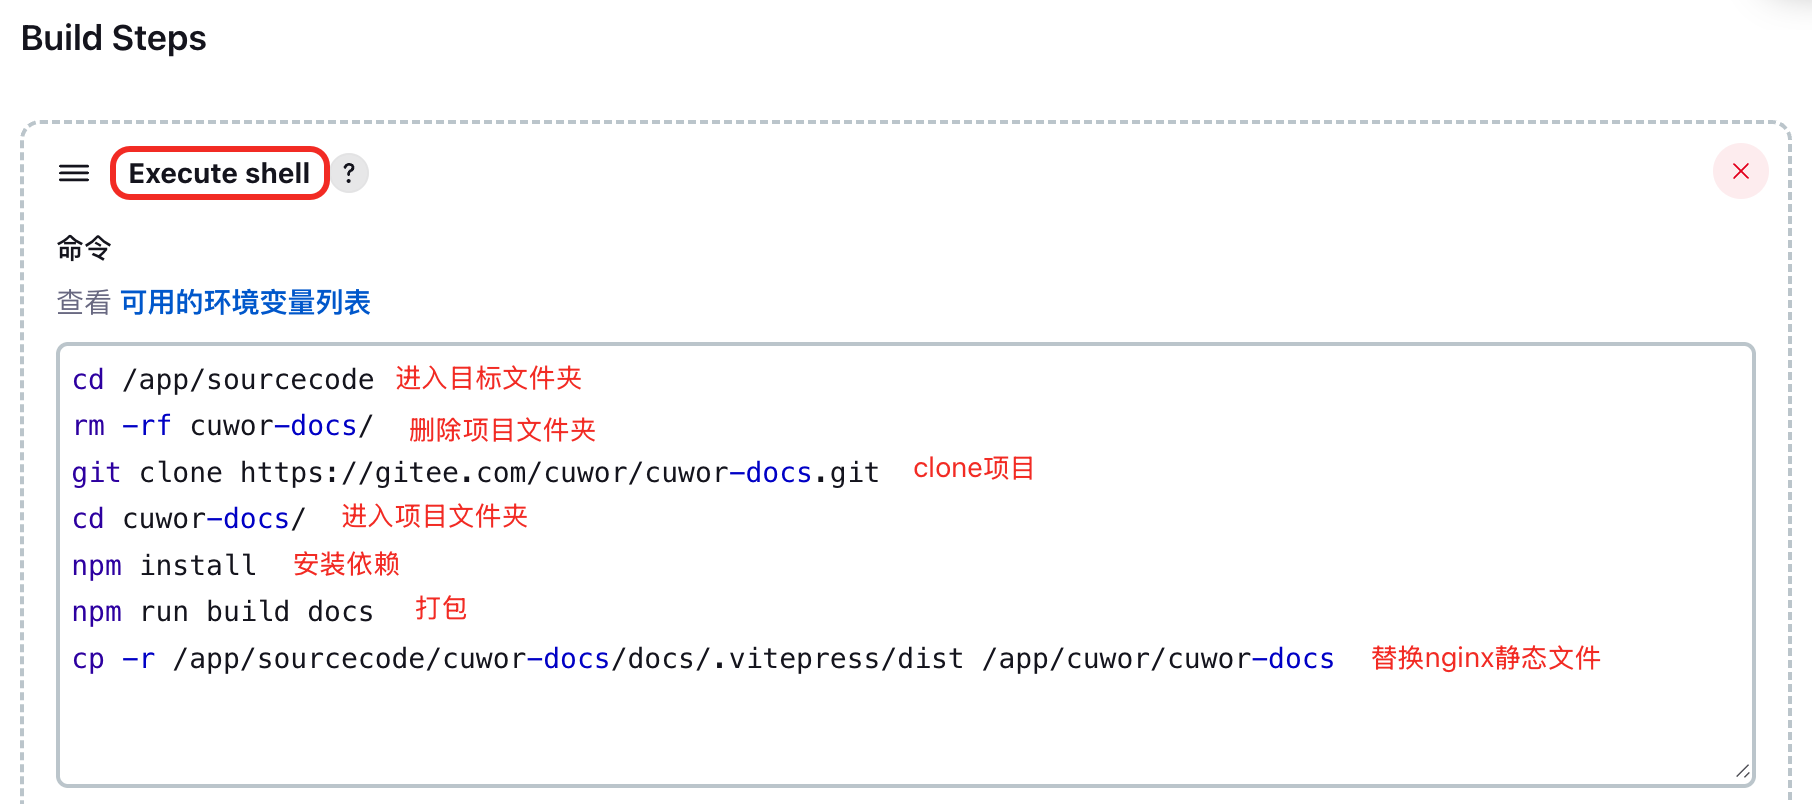Place cursor on the rm -rf cuwor-docs/ line
This screenshot has height=804, width=1812.
223,426
